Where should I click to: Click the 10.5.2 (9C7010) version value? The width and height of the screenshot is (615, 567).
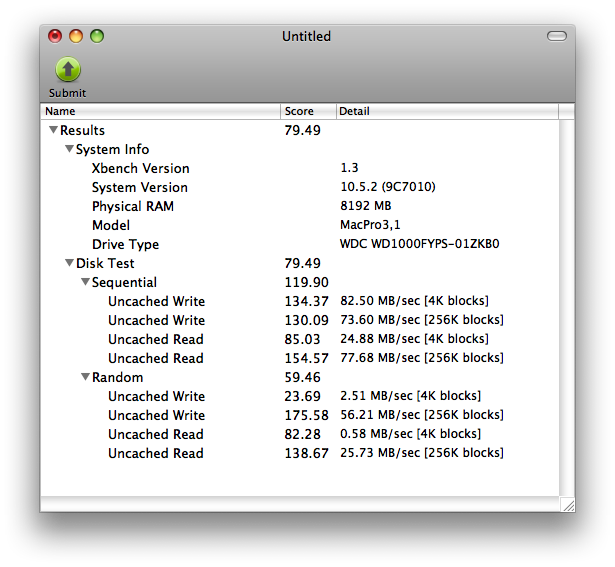[388, 187]
